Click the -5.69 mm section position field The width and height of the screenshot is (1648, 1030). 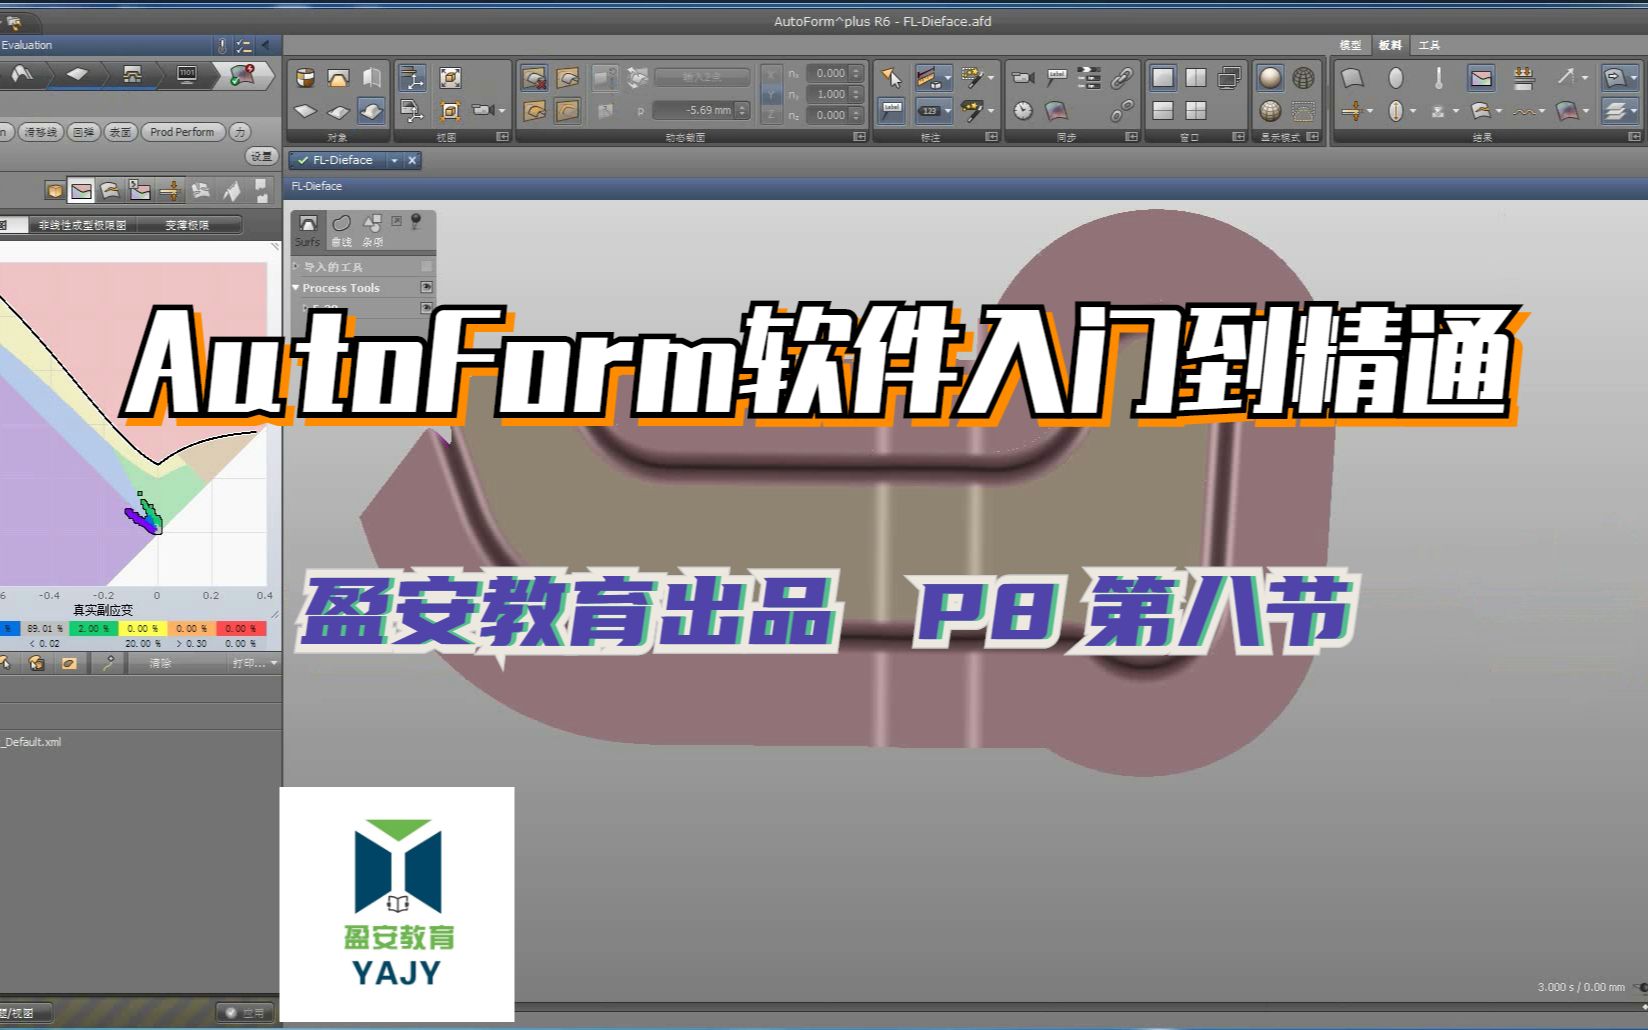pyautogui.click(x=700, y=110)
